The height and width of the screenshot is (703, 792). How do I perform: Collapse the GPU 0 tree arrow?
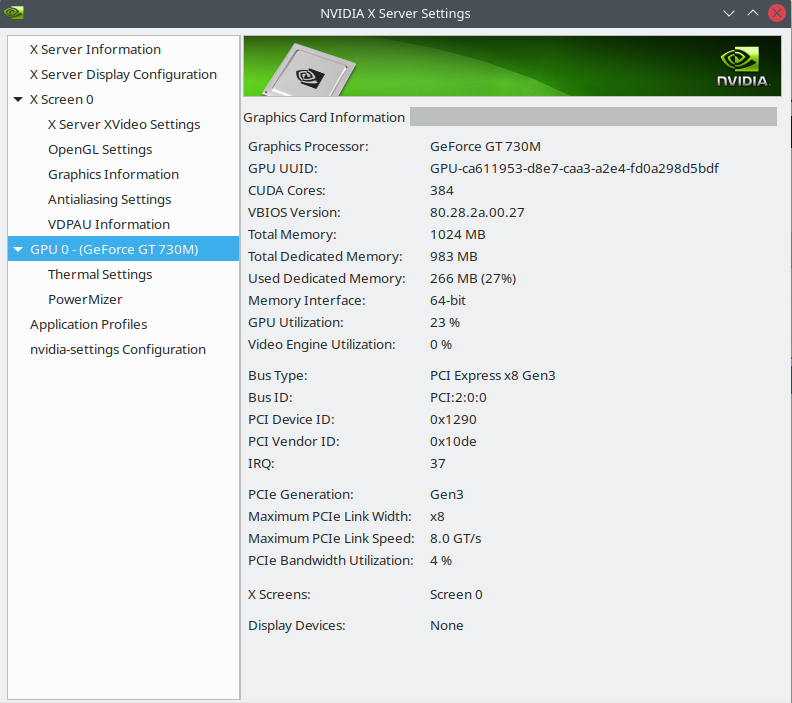tap(18, 249)
